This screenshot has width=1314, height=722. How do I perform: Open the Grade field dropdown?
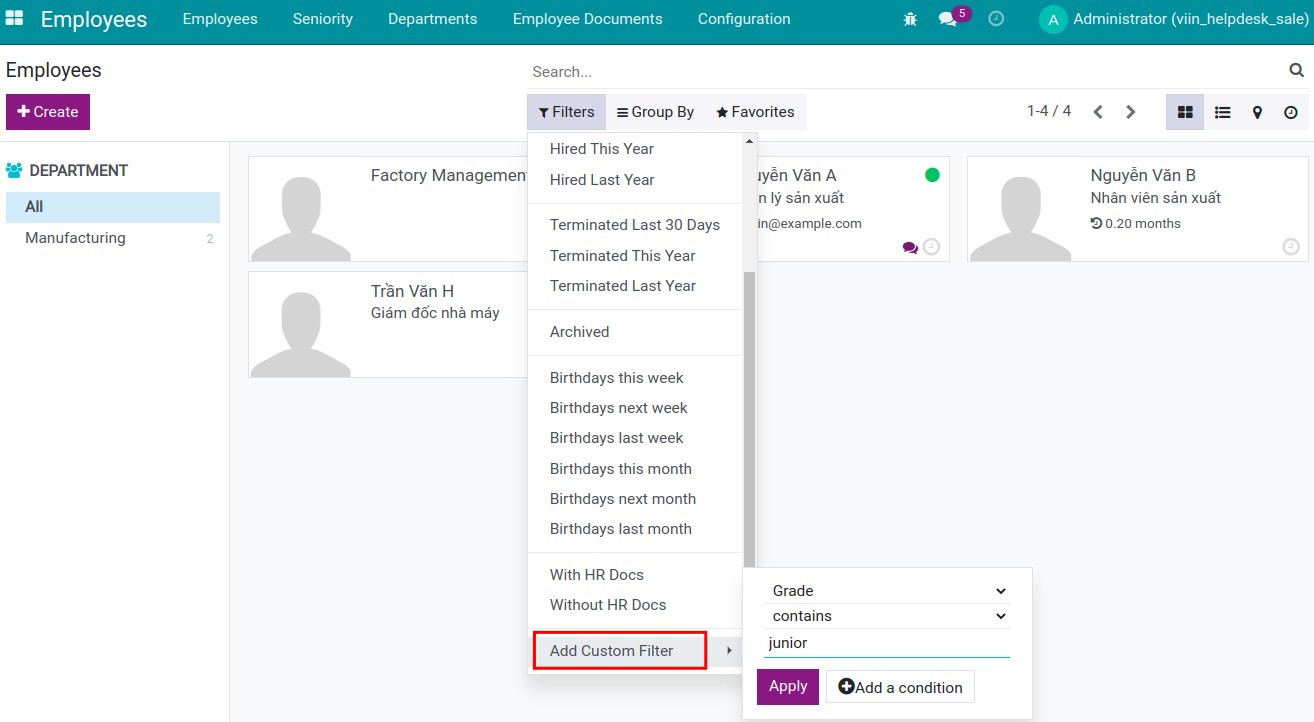887,591
